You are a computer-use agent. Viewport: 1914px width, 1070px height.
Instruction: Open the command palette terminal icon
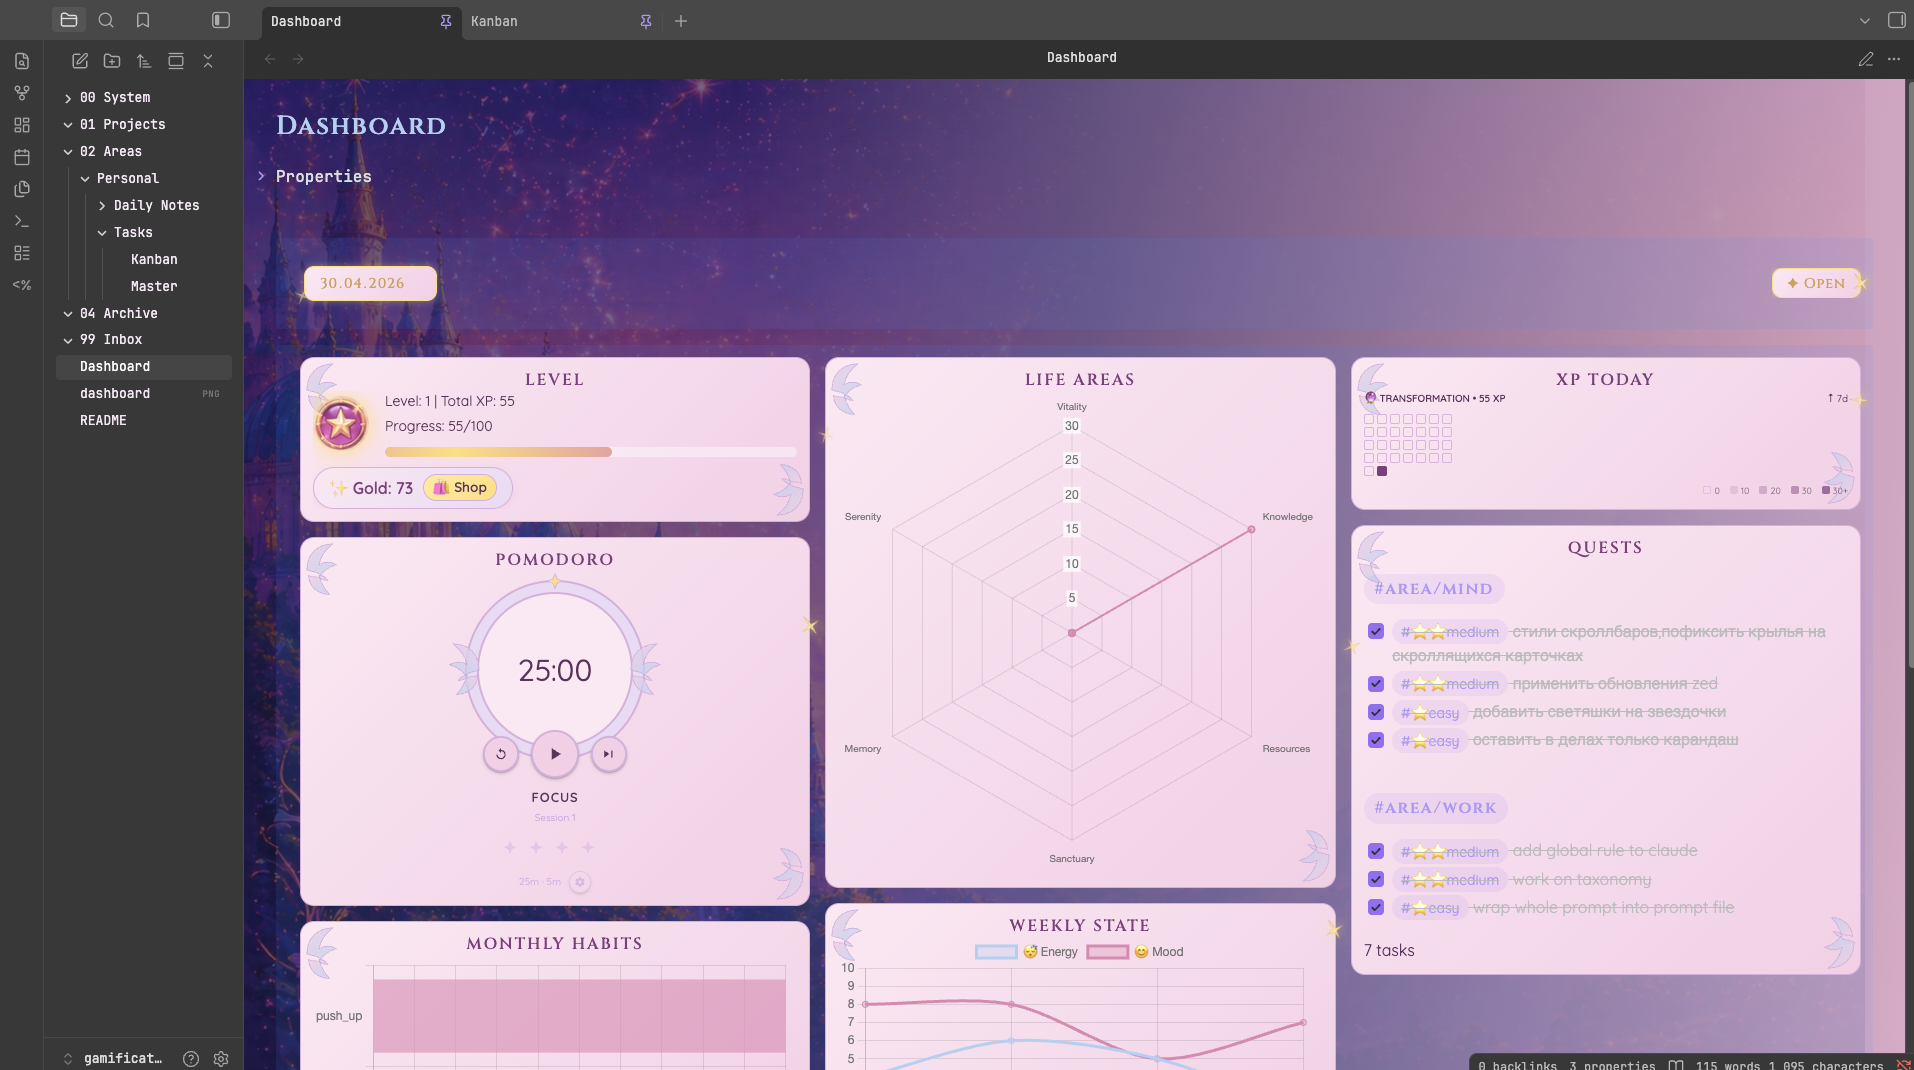pyautogui.click(x=22, y=221)
